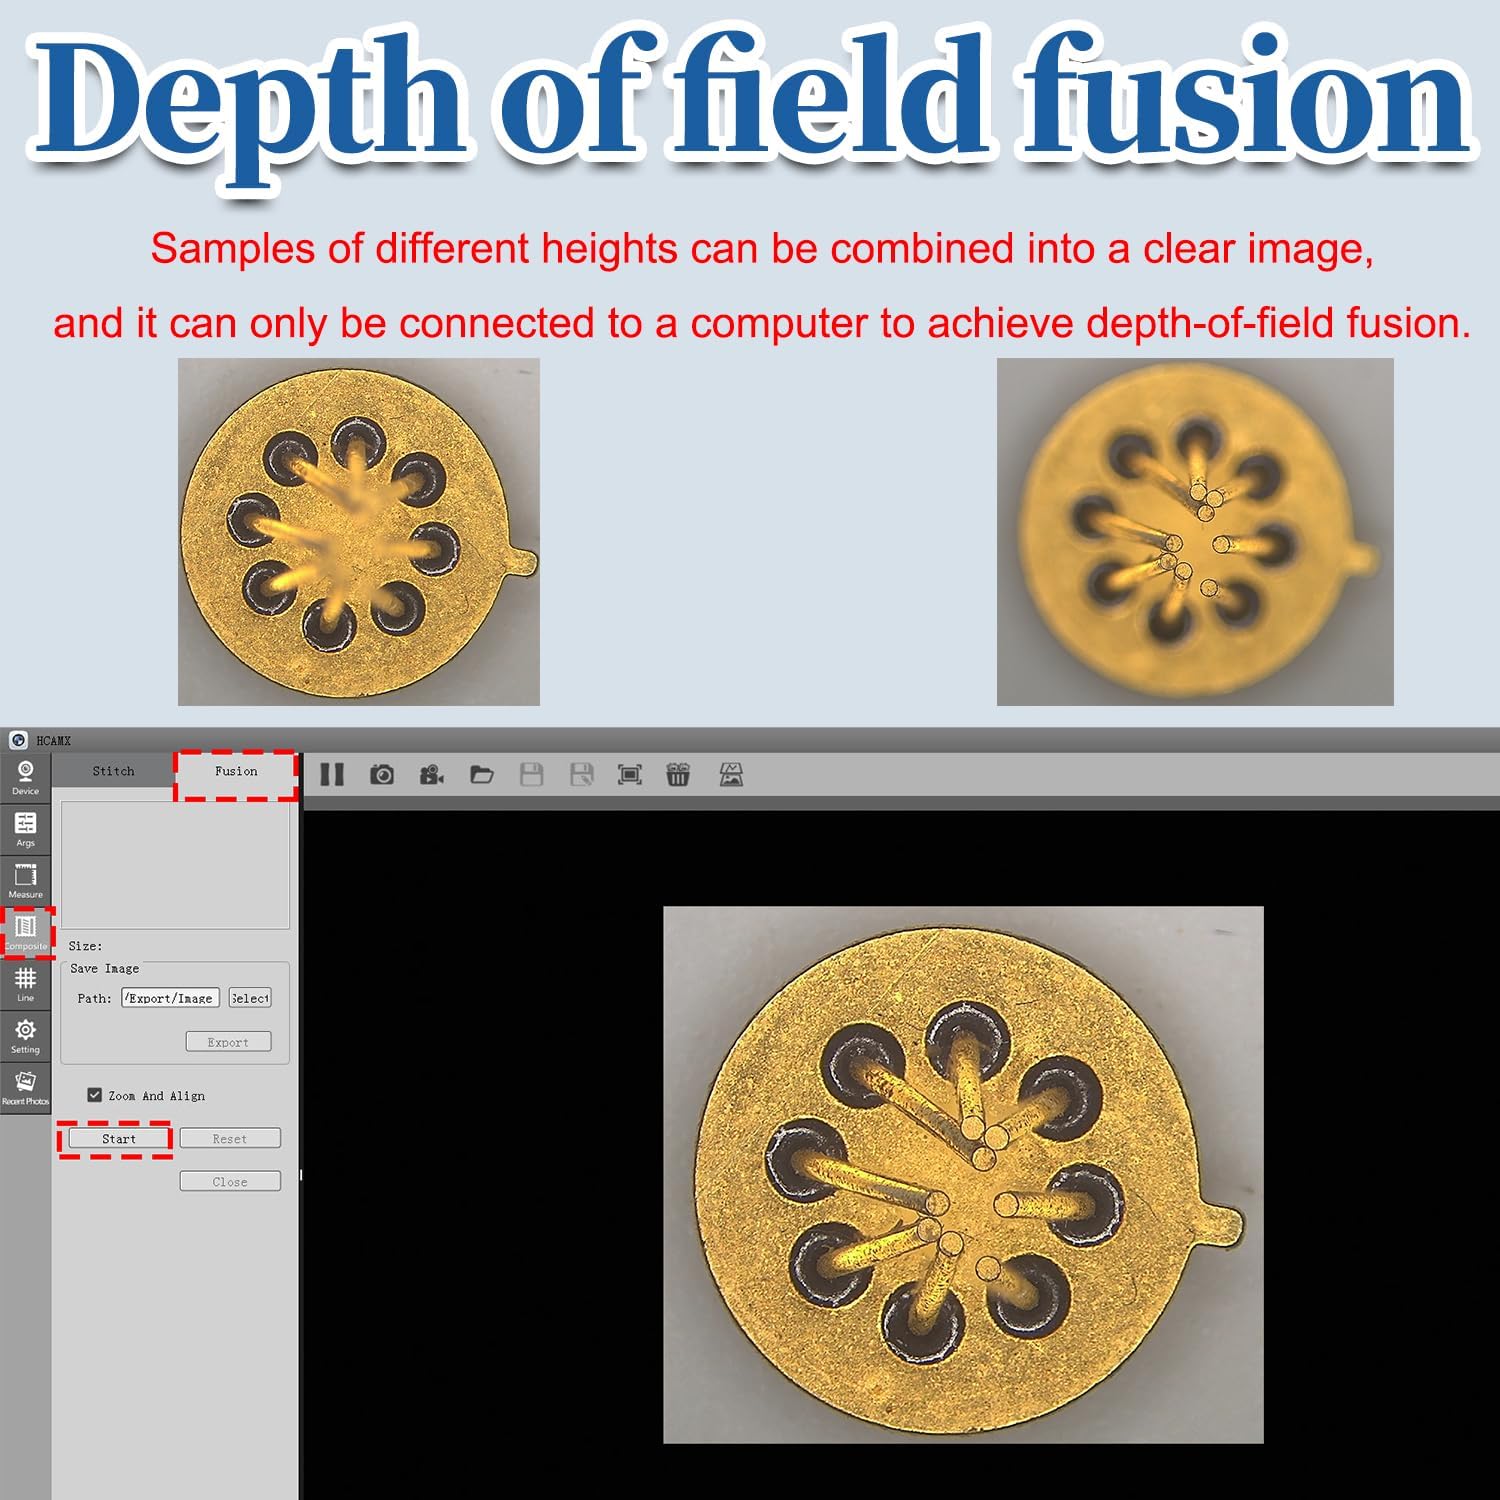This screenshot has height=1500, width=1500.
Task: Open the Composite panel
Action: coord(25,932)
